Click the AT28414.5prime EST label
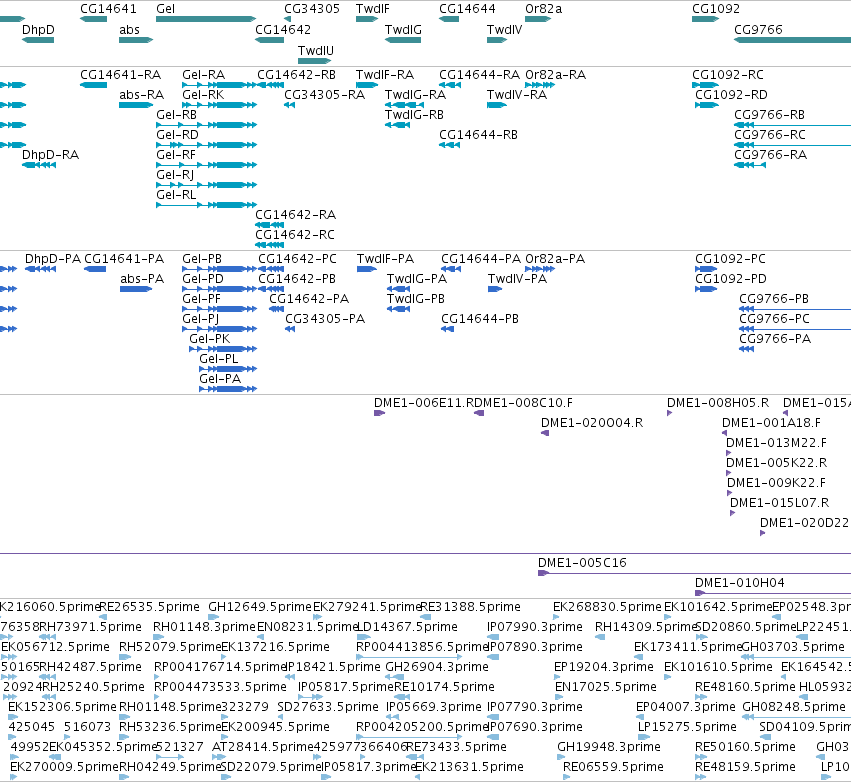The width and height of the screenshot is (851, 782). 263,746
